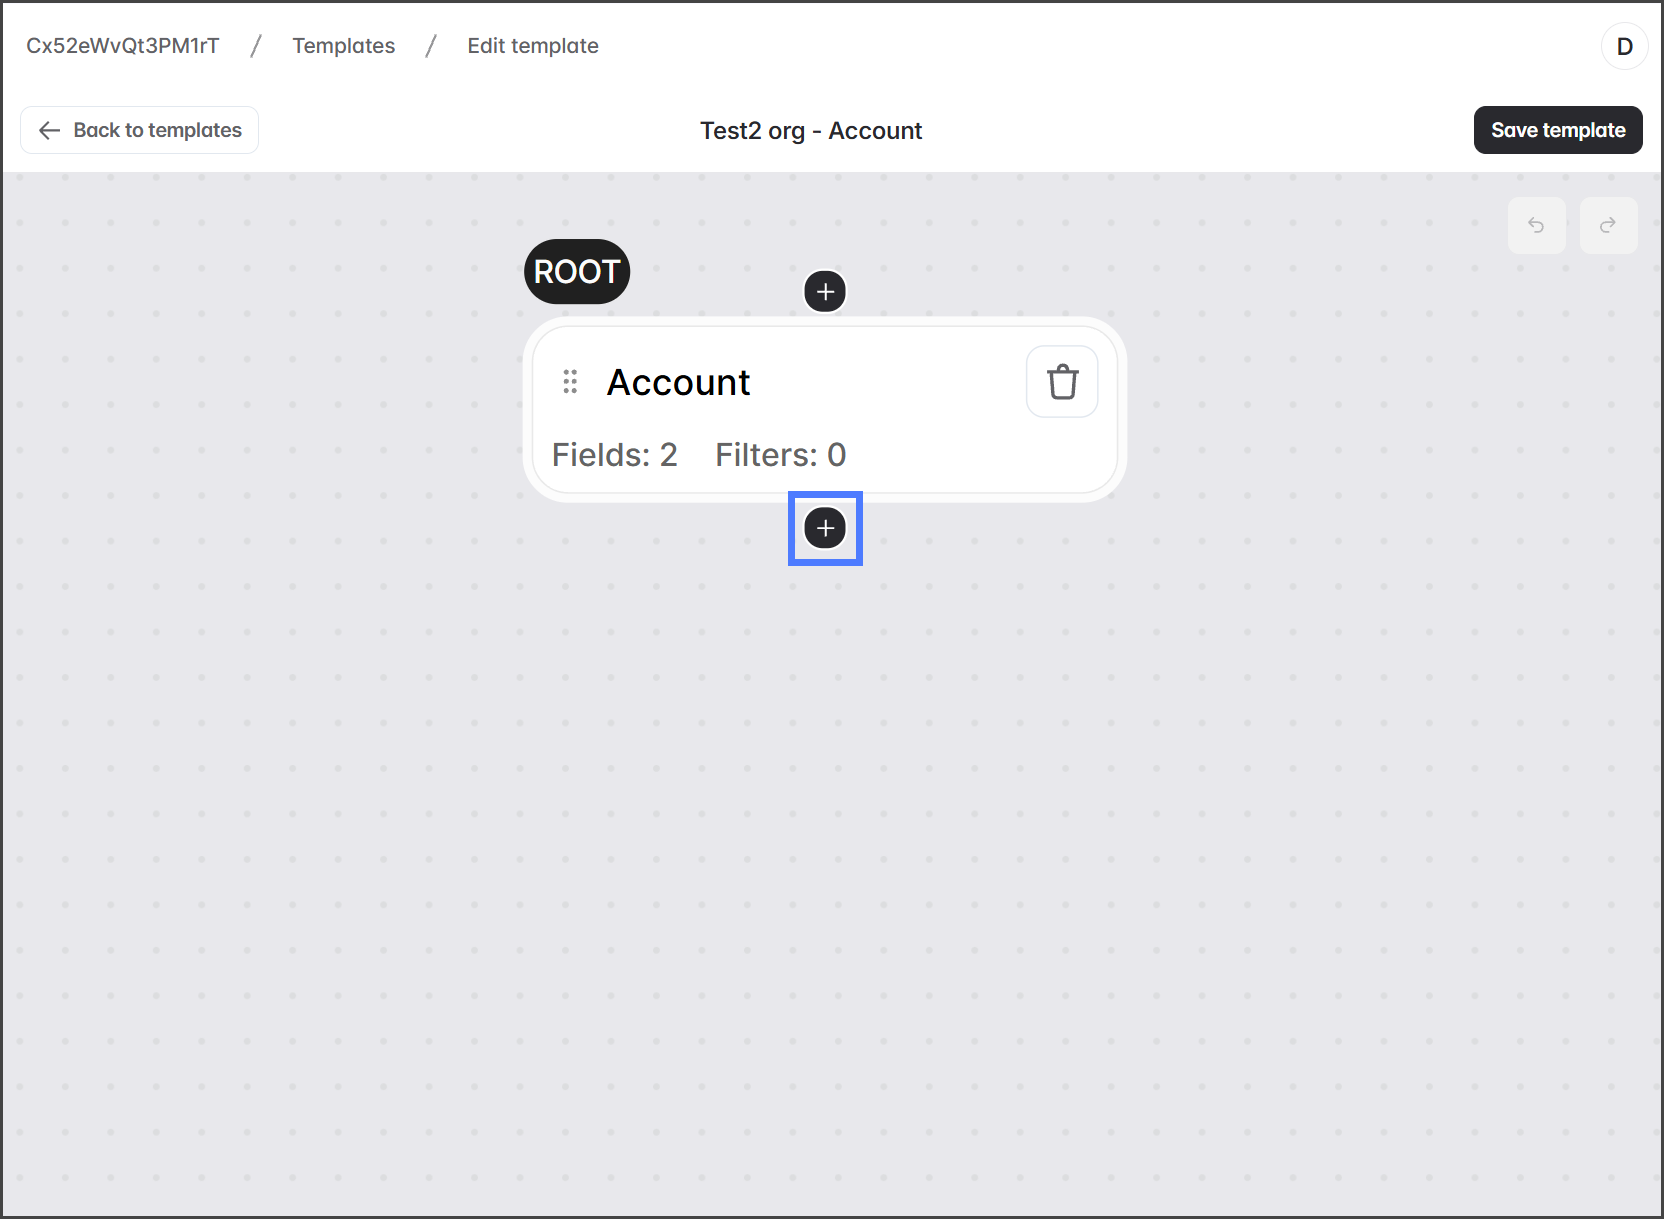Click the back arrow icon

point(49,130)
